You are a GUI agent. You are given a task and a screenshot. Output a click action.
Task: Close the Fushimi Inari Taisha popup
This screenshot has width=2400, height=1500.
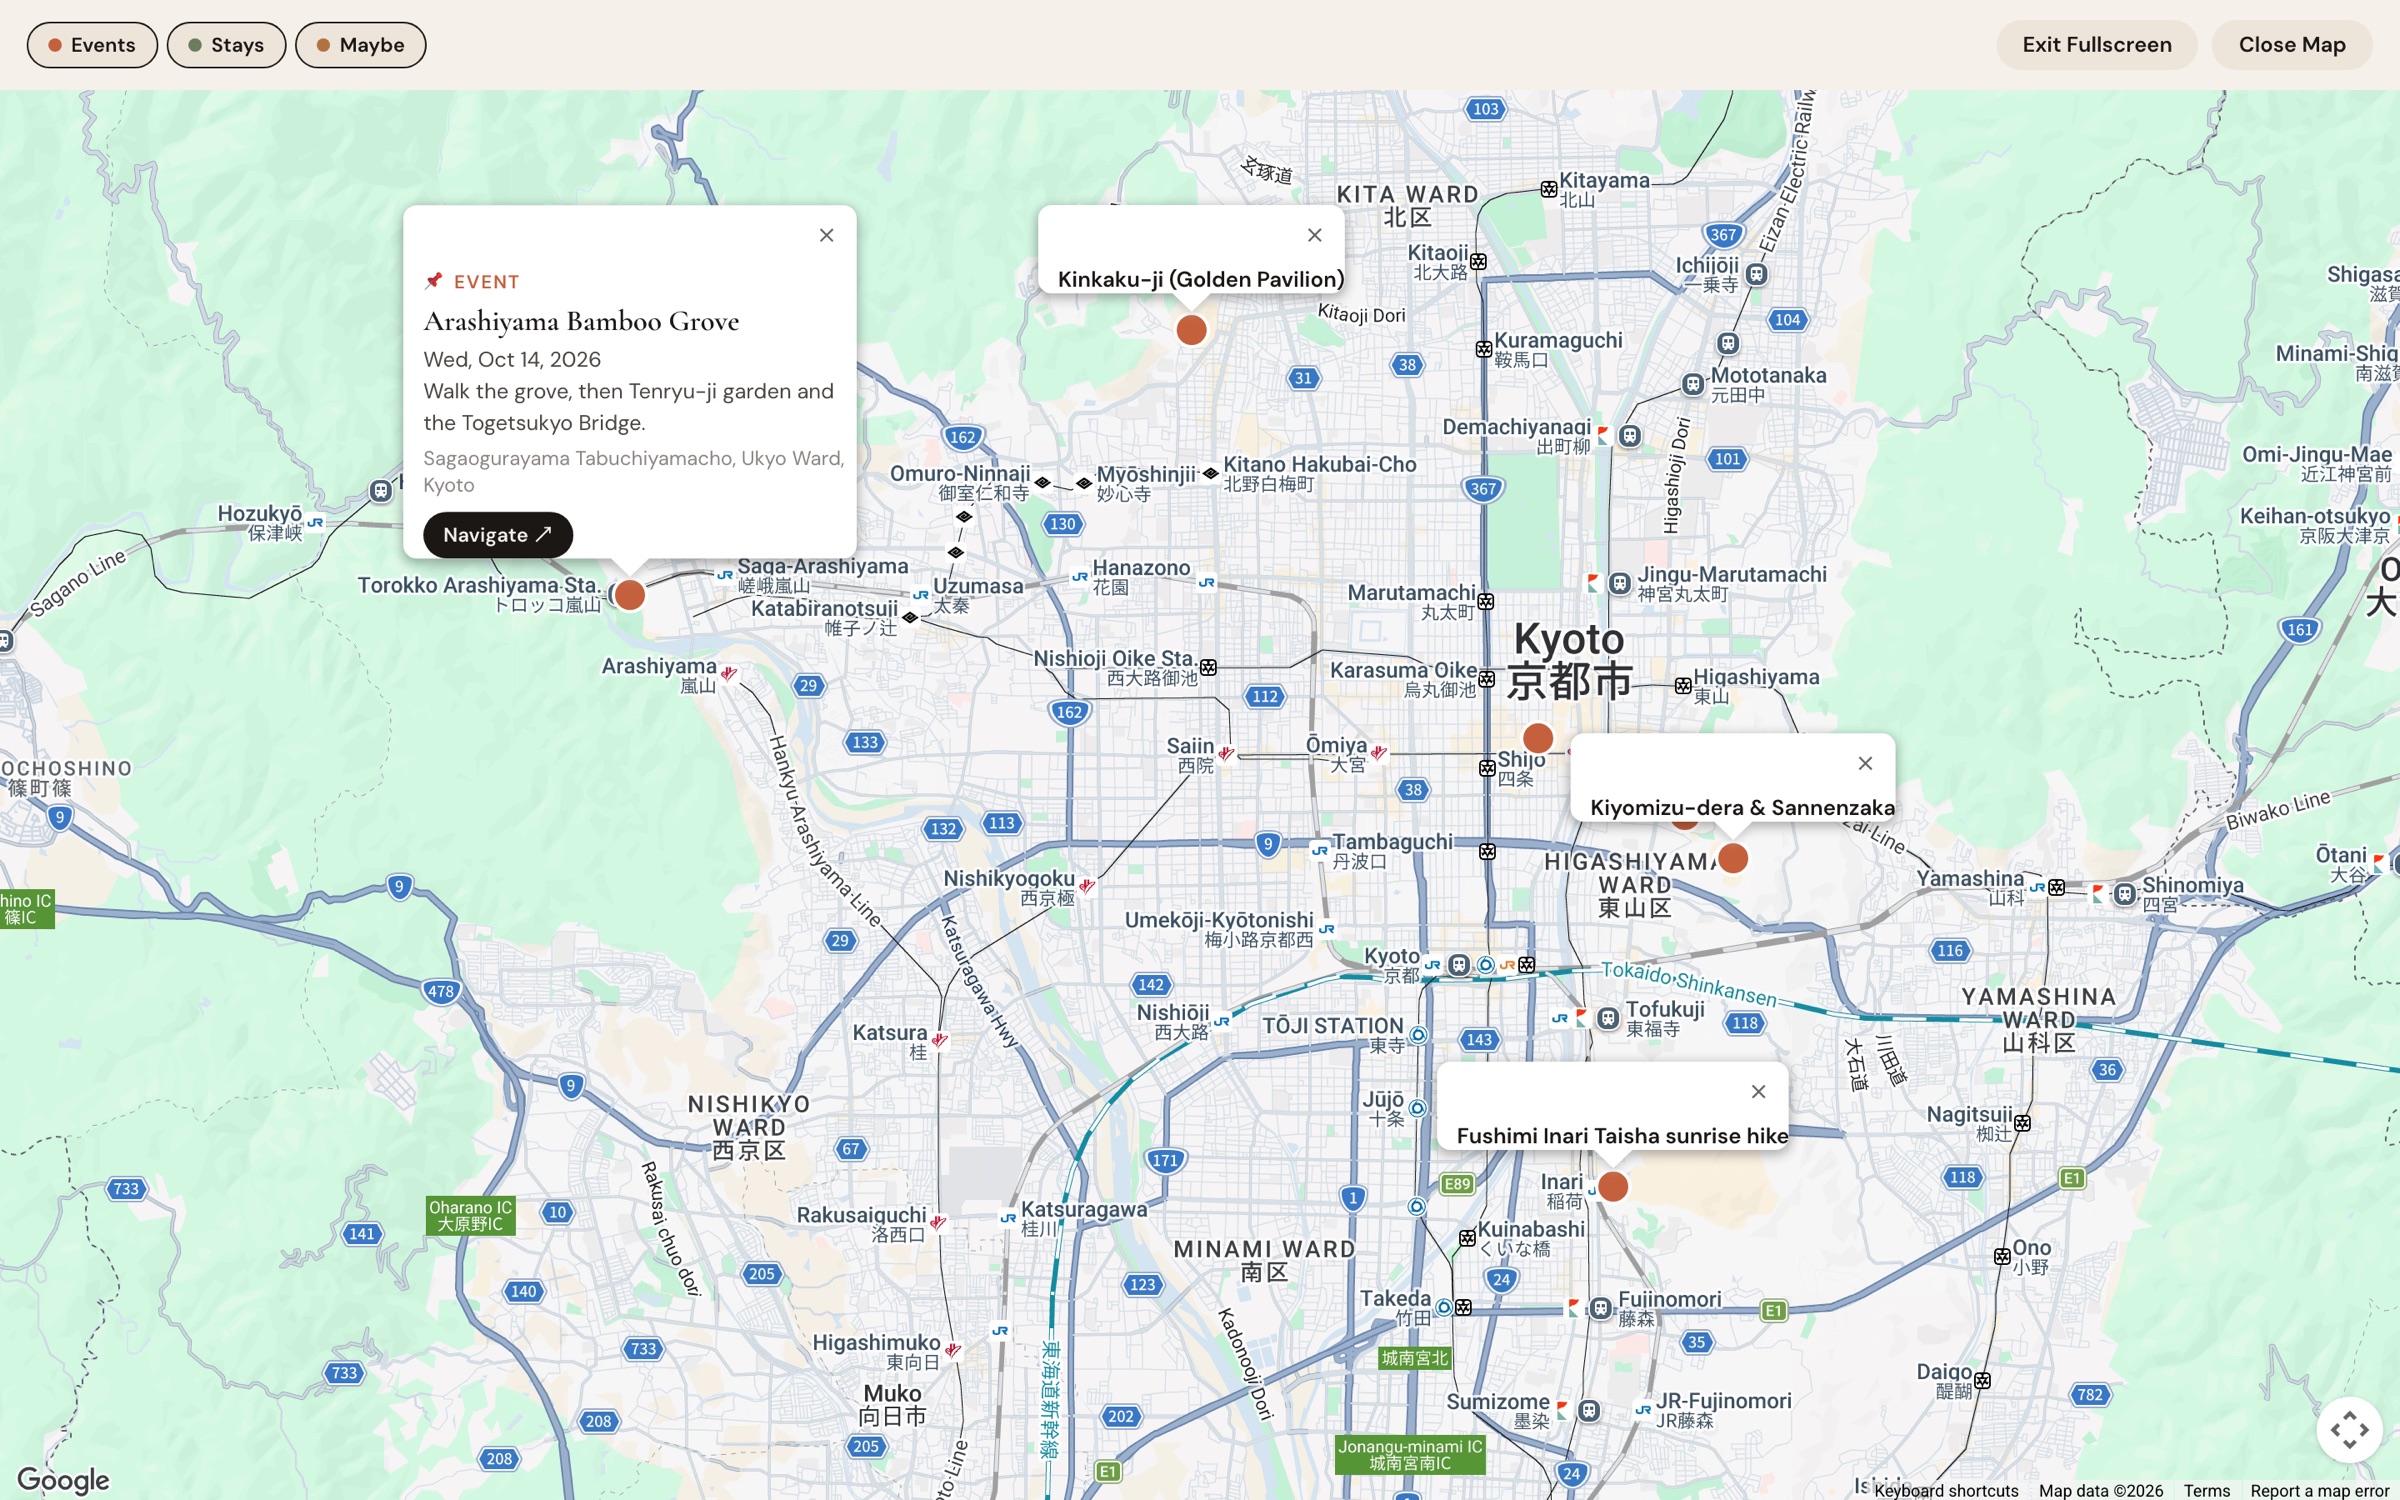1759,1092
